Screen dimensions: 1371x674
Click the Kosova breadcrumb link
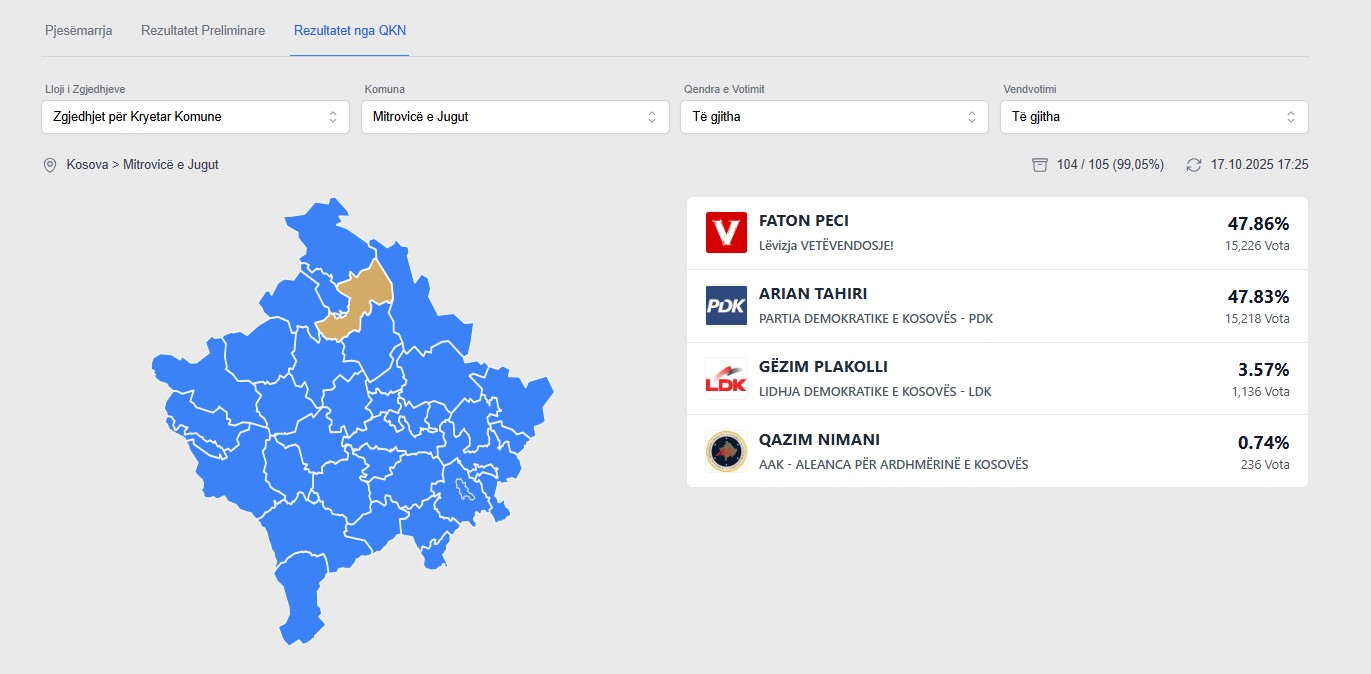pyautogui.click(x=87, y=165)
